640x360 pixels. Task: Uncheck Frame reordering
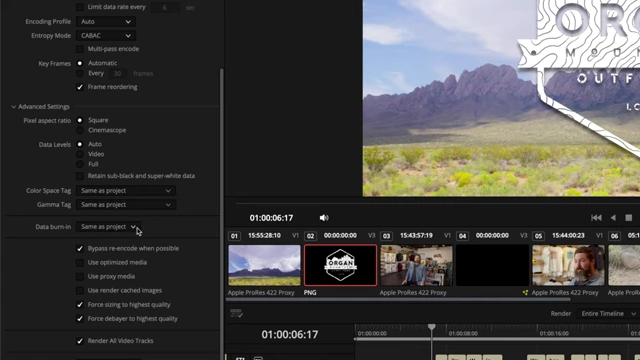[x=80, y=87]
